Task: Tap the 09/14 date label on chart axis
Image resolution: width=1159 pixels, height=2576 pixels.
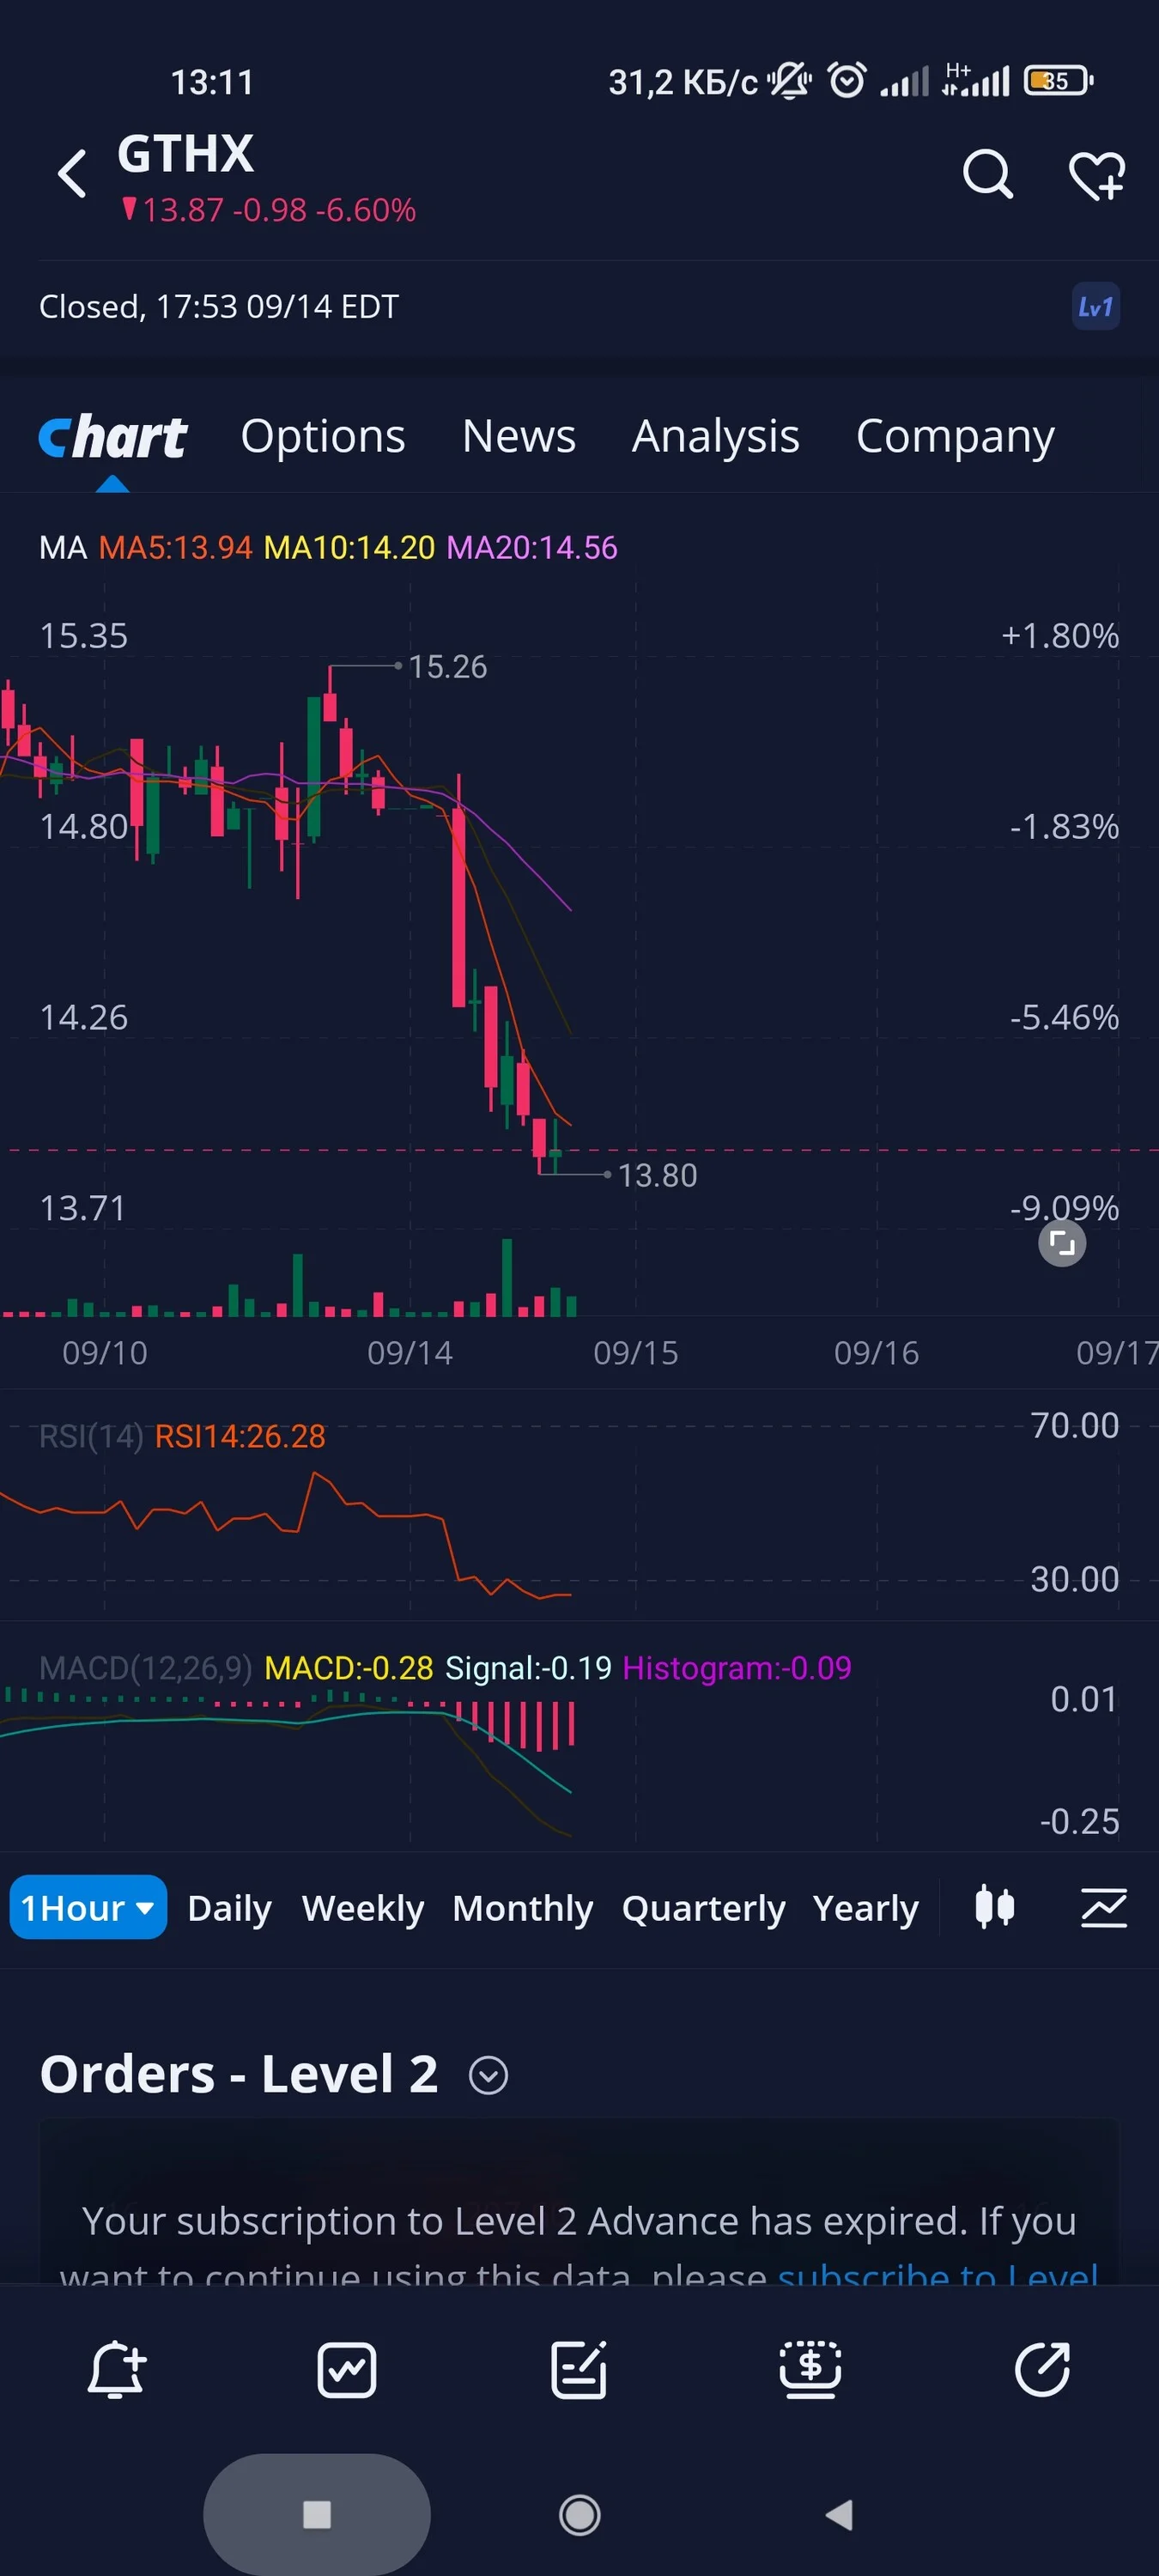Action: [x=410, y=1353]
